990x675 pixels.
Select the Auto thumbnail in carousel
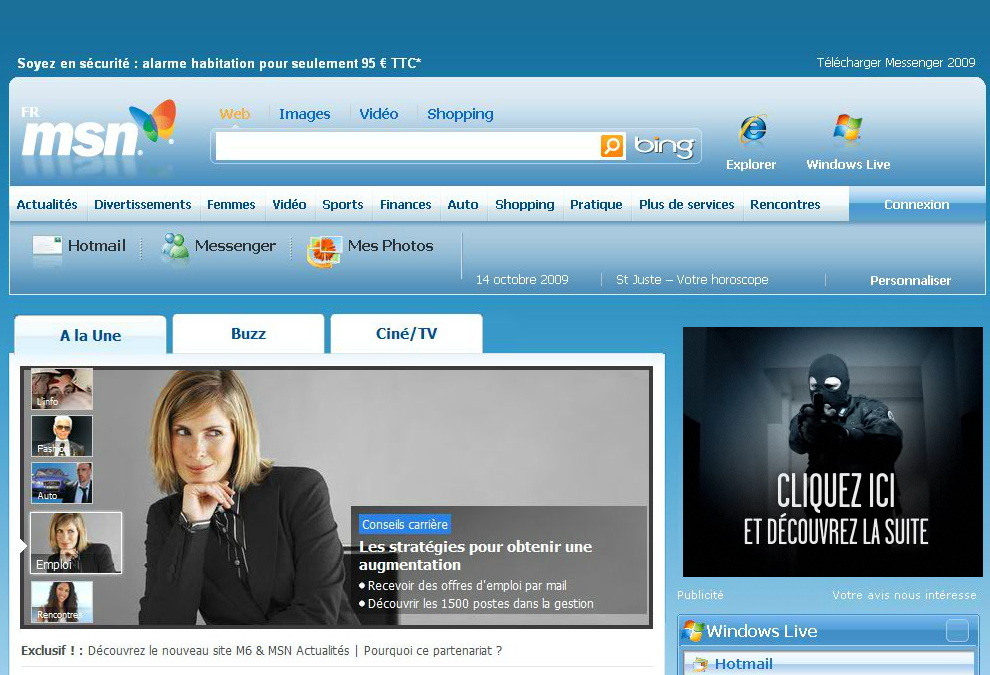click(62, 482)
